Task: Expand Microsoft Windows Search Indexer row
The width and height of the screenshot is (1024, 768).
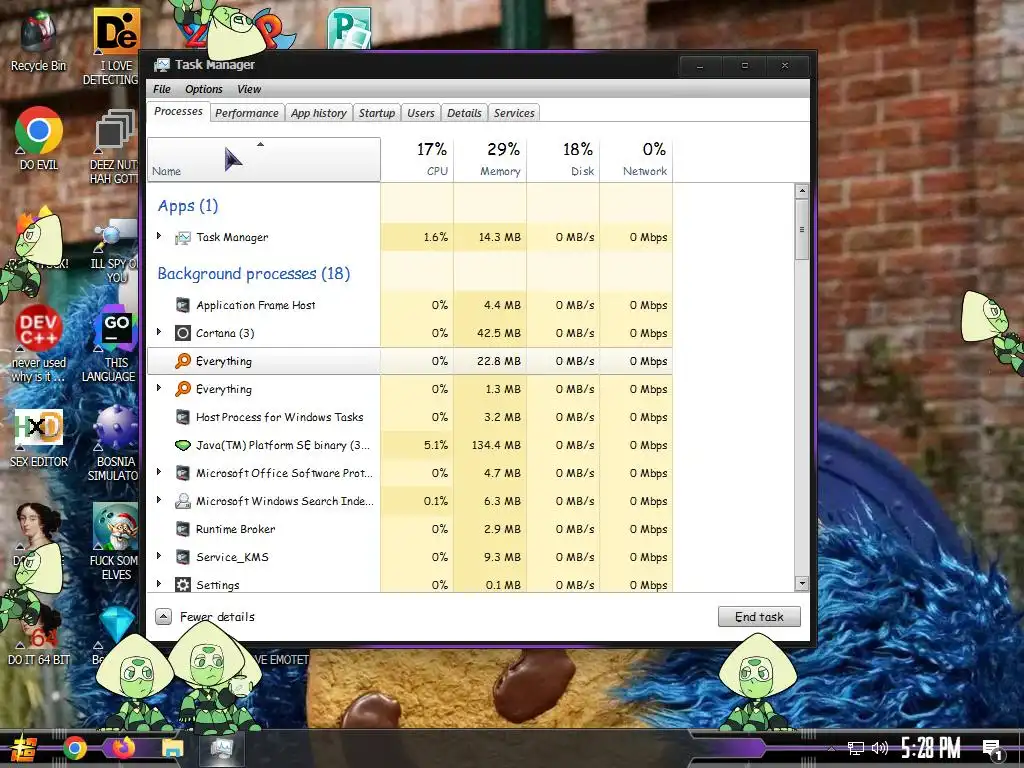Action: [159, 500]
